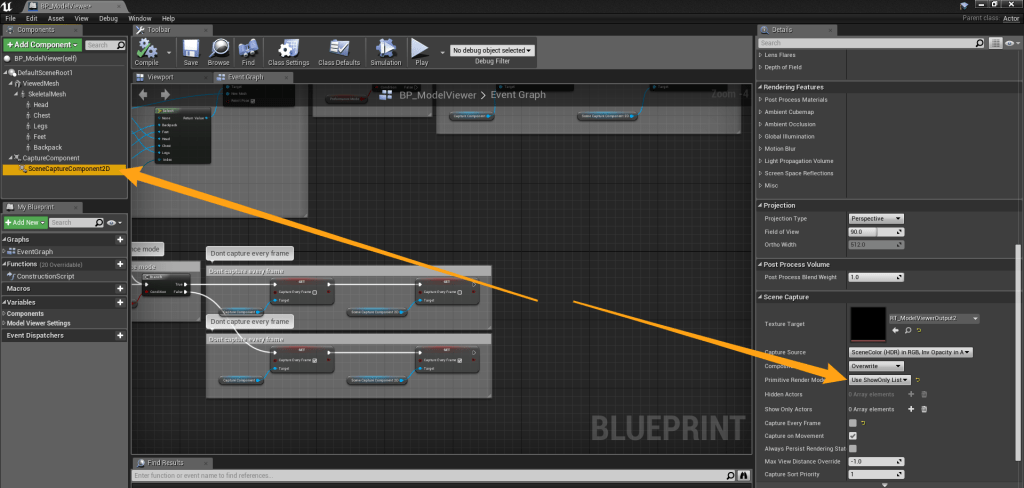Save the blueprint with the Save icon
1024x488 pixels.
coord(191,50)
